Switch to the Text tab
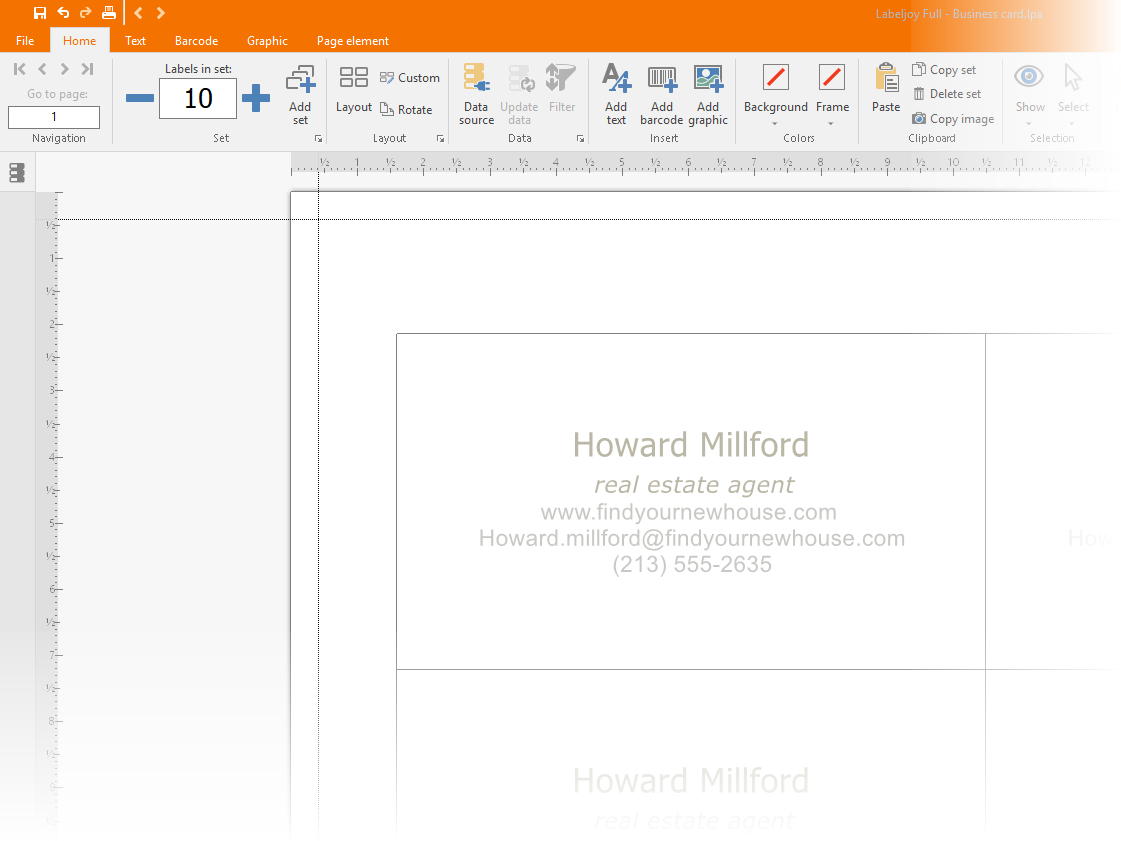The image size is (1121, 841). tap(135, 41)
